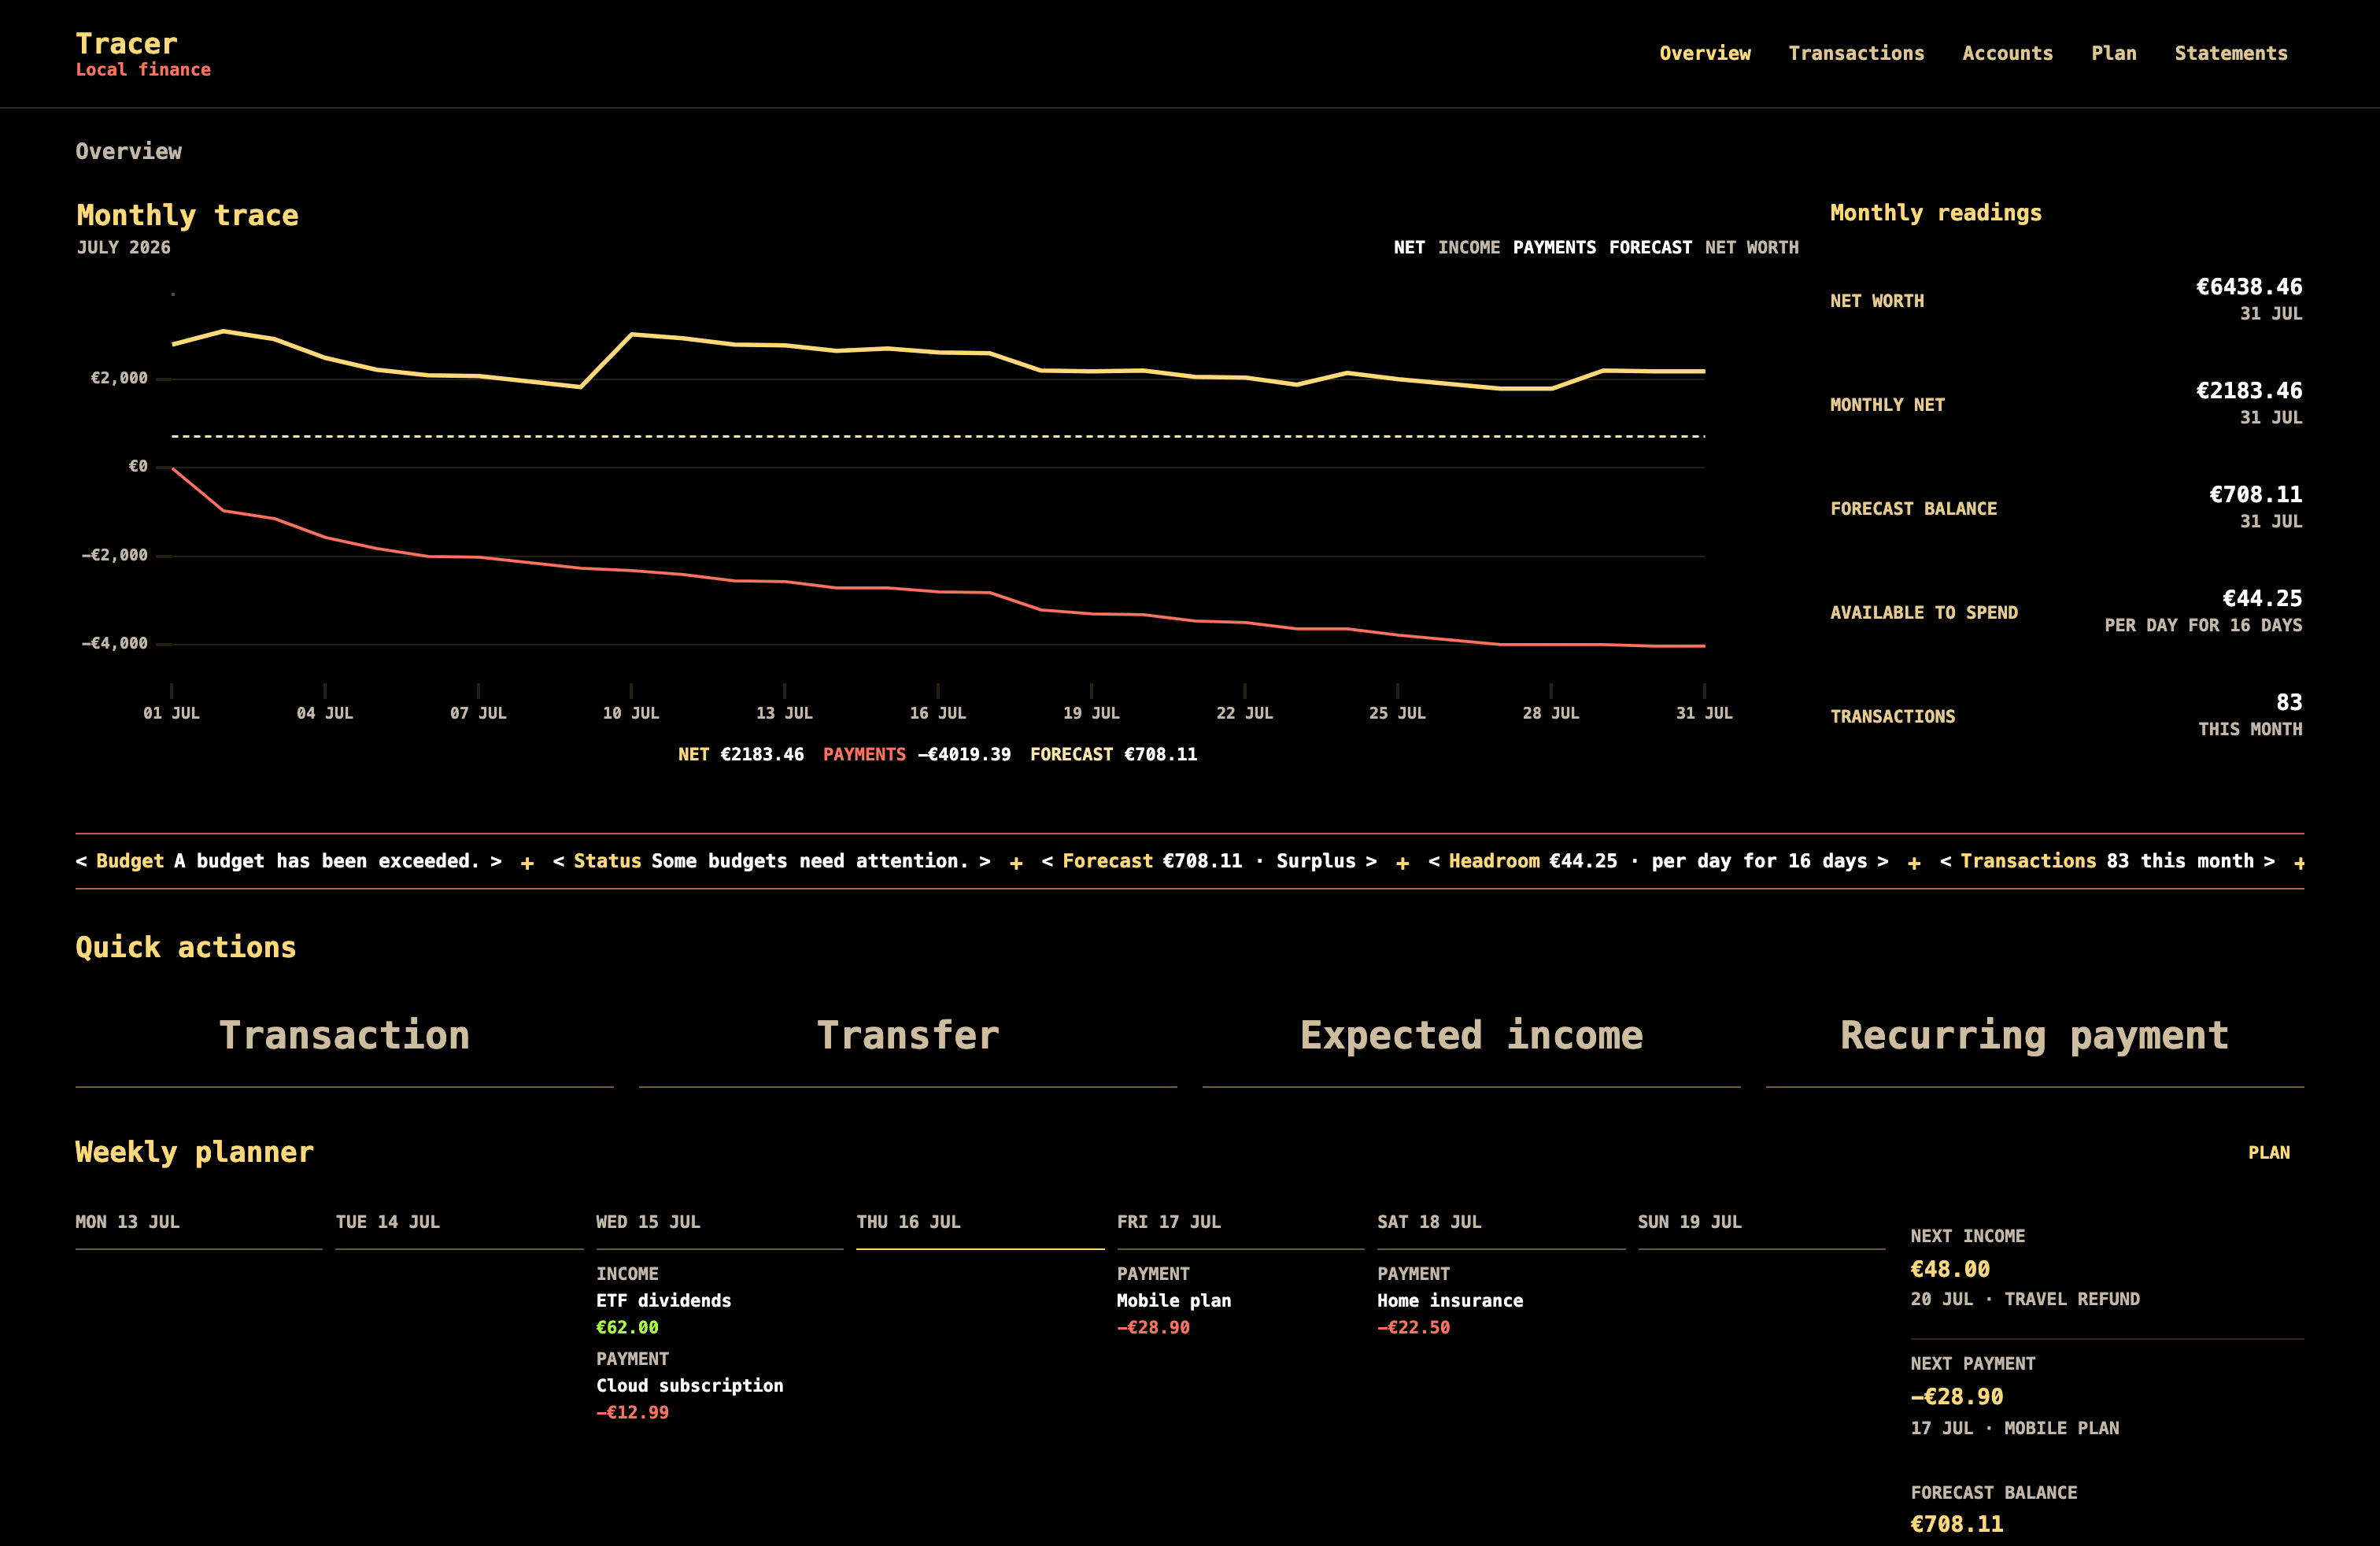Image resolution: width=2380 pixels, height=1546 pixels.
Task: Click the 20 JUL · TRAVEL REFUND line
Action: [2025, 1299]
